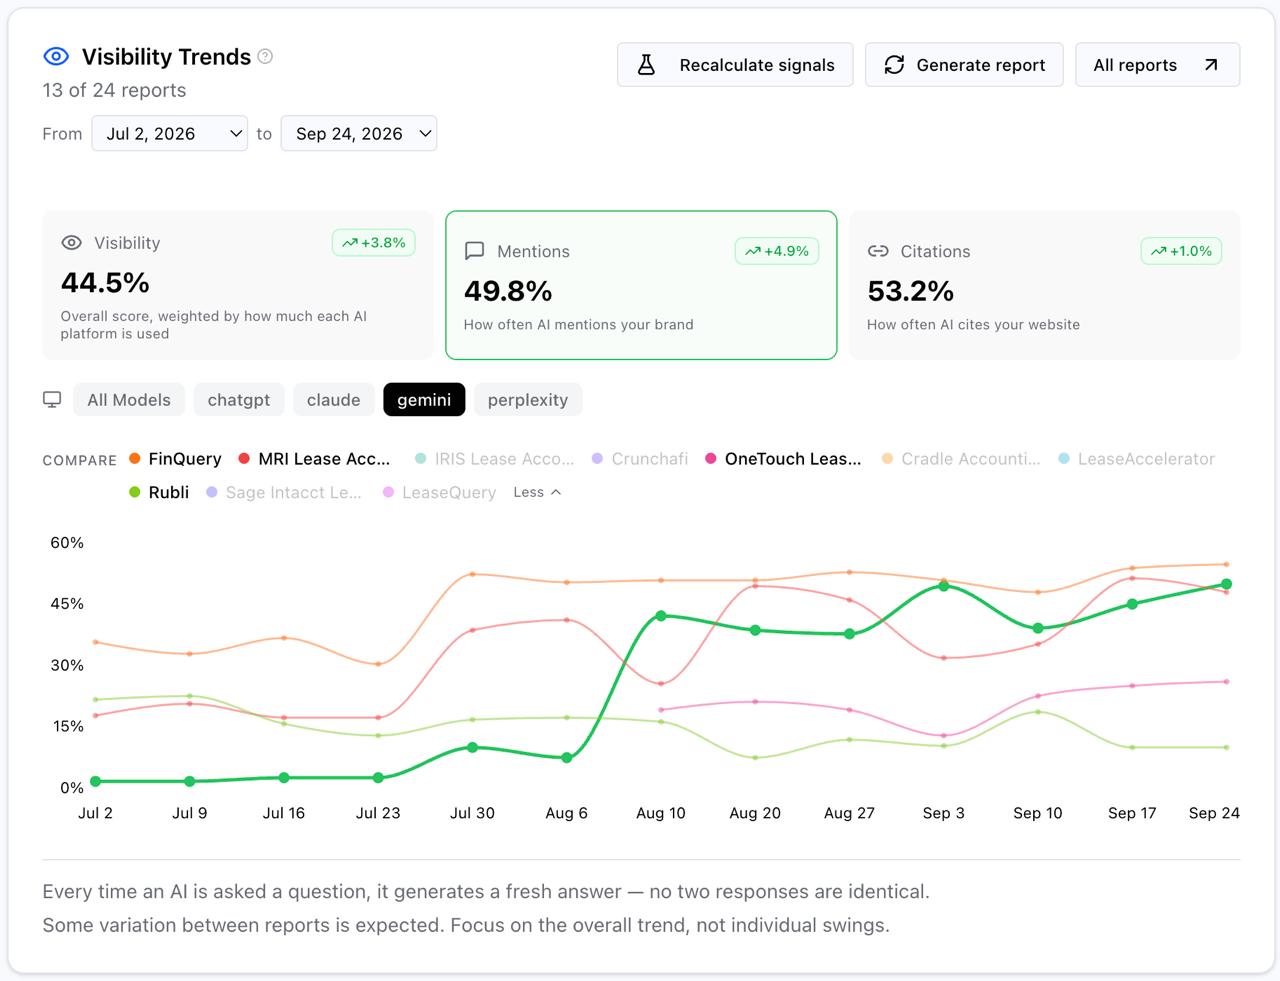Enable Sage Intacct Le... comparison series

(x=284, y=492)
